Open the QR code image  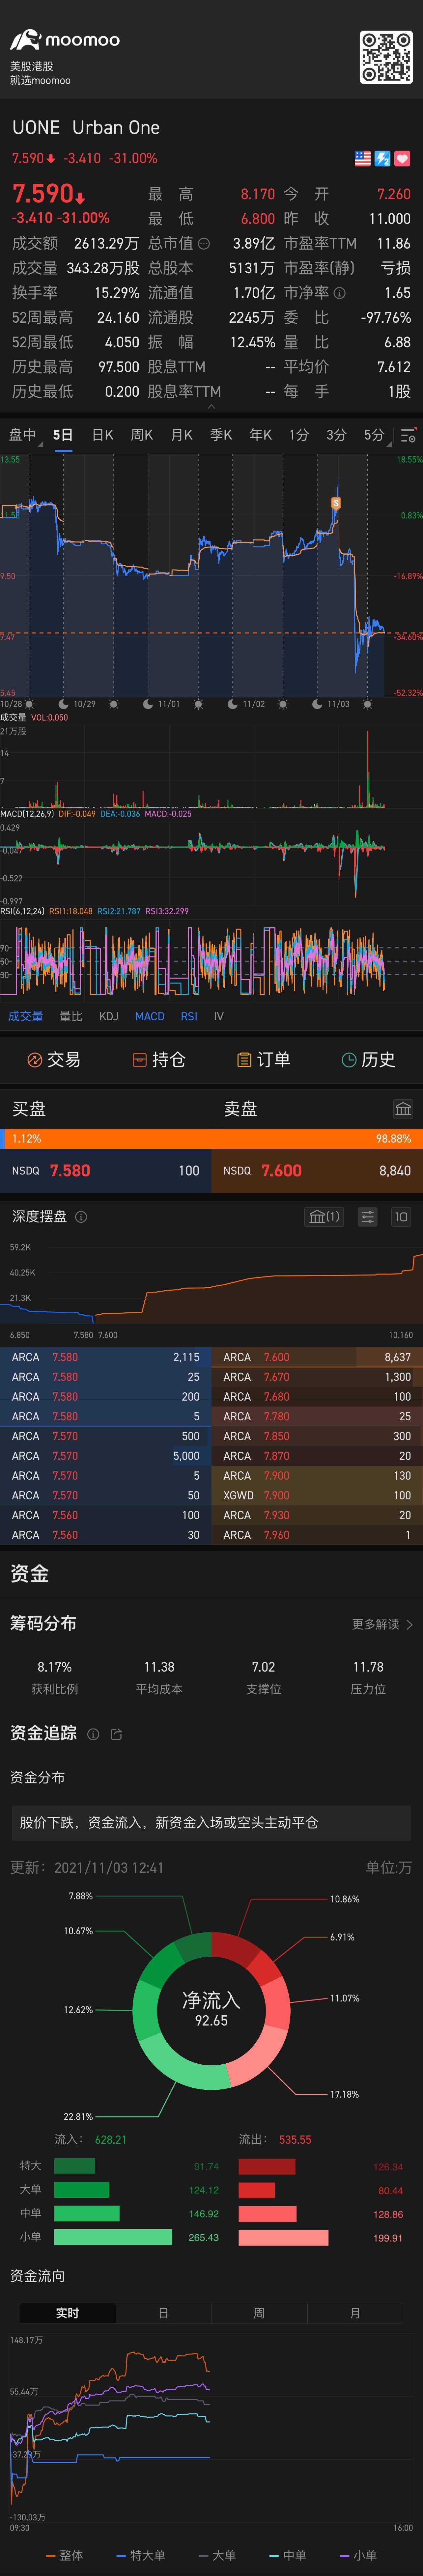click(386, 57)
